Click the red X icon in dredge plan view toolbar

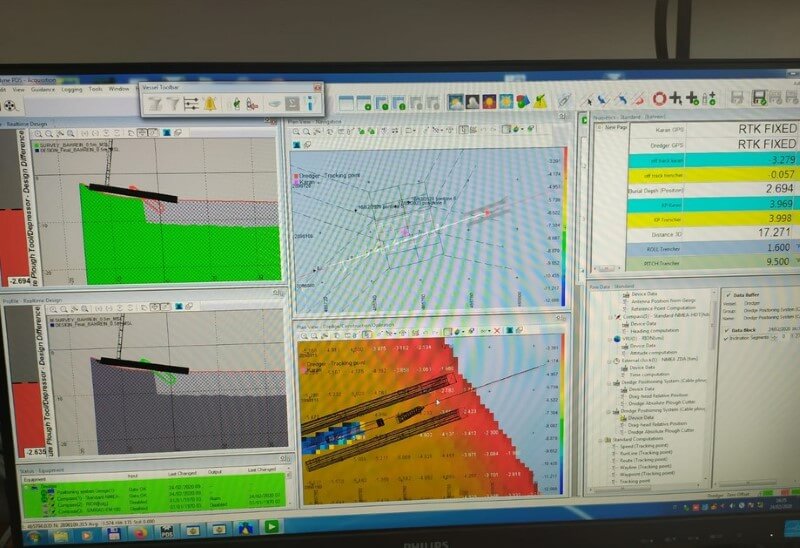point(496,331)
